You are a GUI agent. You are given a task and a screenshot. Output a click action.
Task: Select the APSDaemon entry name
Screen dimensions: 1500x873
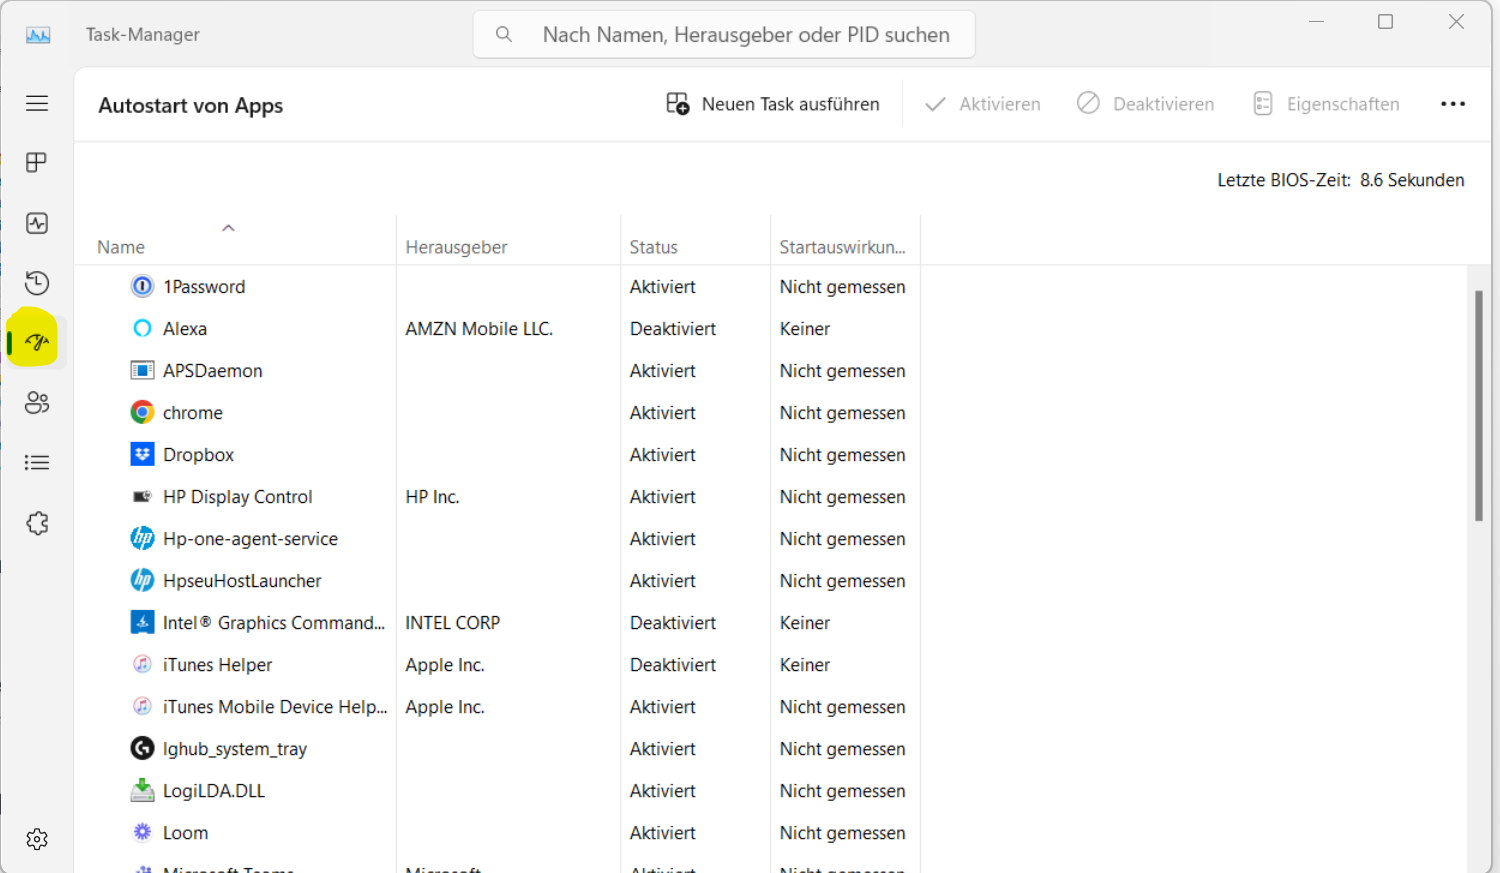click(x=213, y=371)
